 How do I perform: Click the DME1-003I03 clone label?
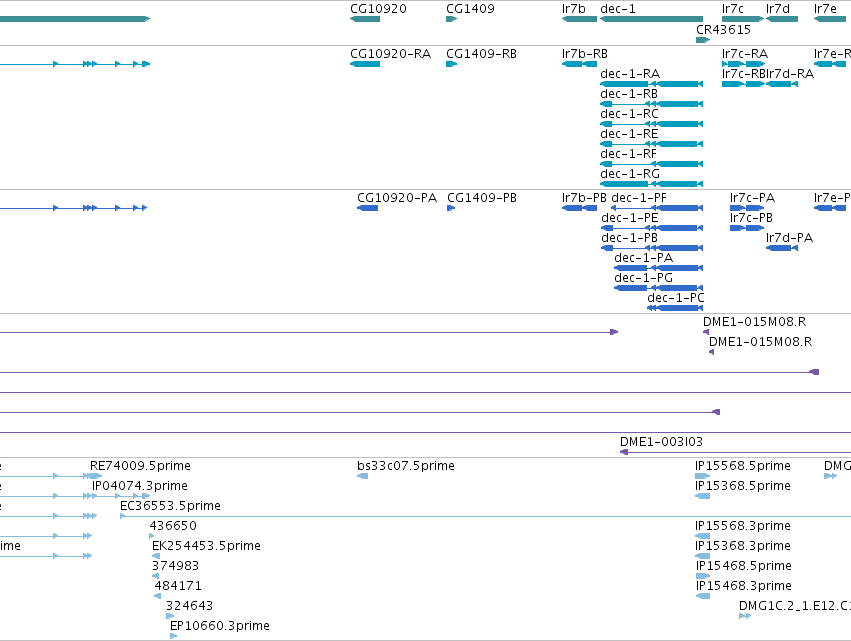661,442
